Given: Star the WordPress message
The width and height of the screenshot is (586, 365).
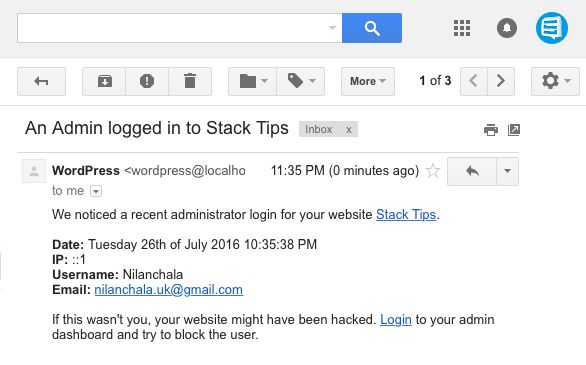Looking at the screenshot, I should [433, 171].
